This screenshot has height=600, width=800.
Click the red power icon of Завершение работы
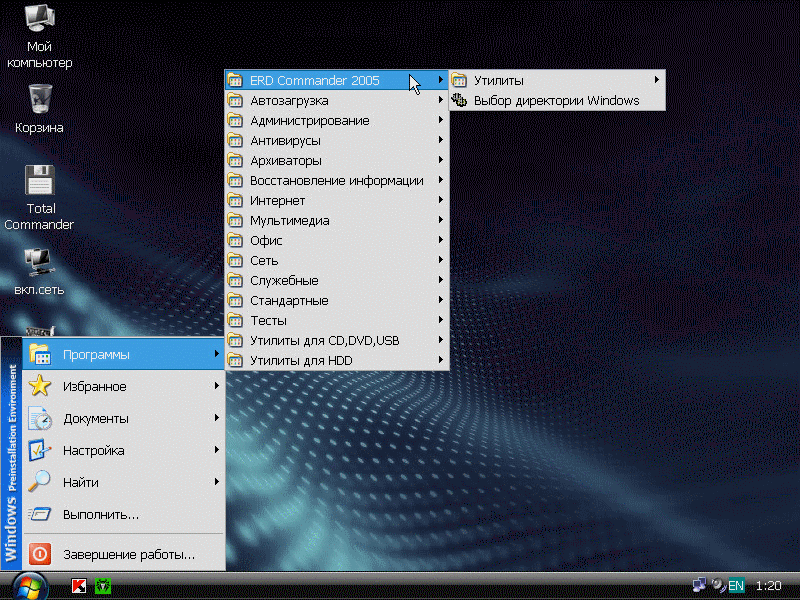(40, 554)
